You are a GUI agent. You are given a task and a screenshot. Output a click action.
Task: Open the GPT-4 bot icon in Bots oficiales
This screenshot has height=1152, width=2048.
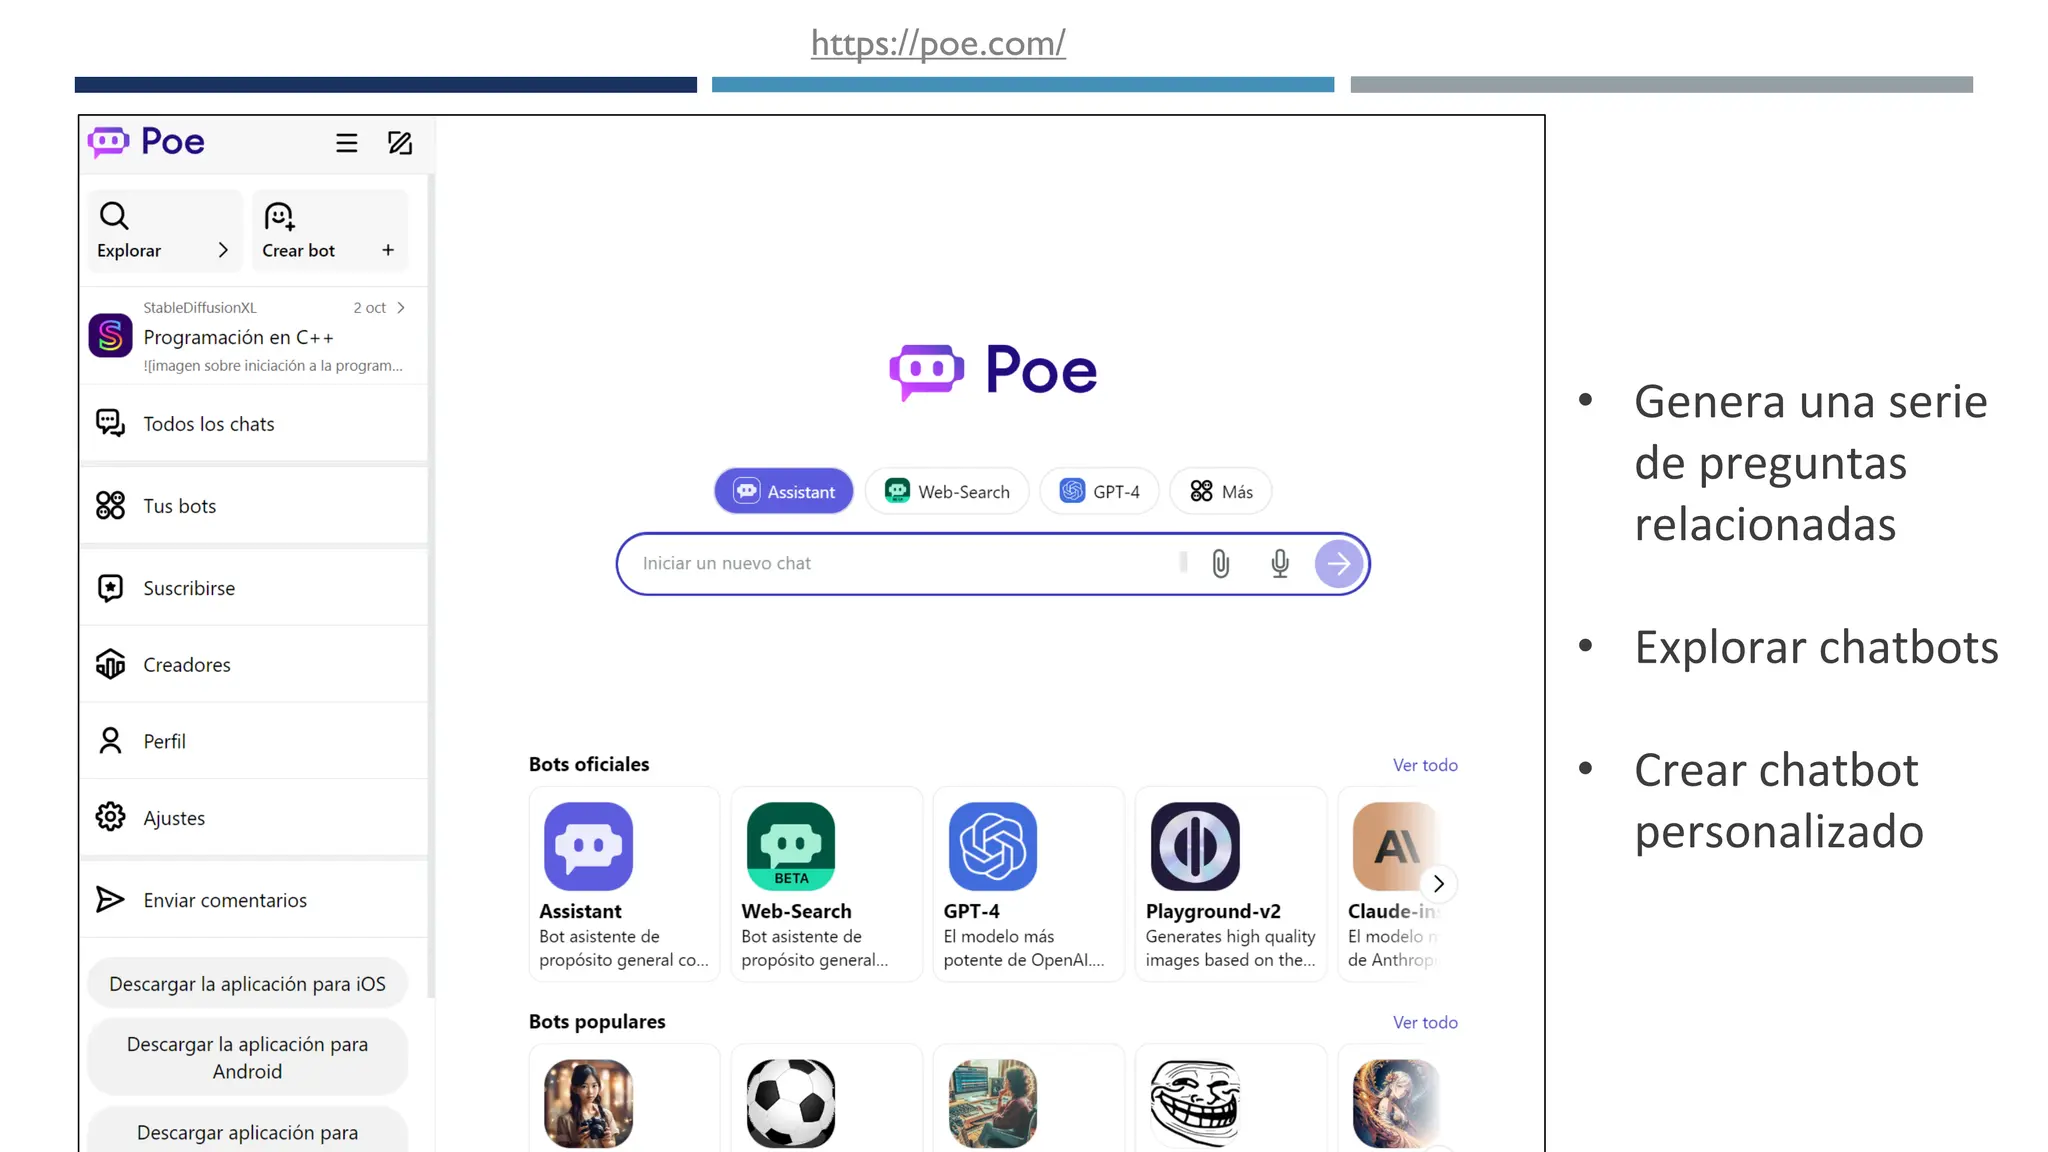tap(993, 846)
